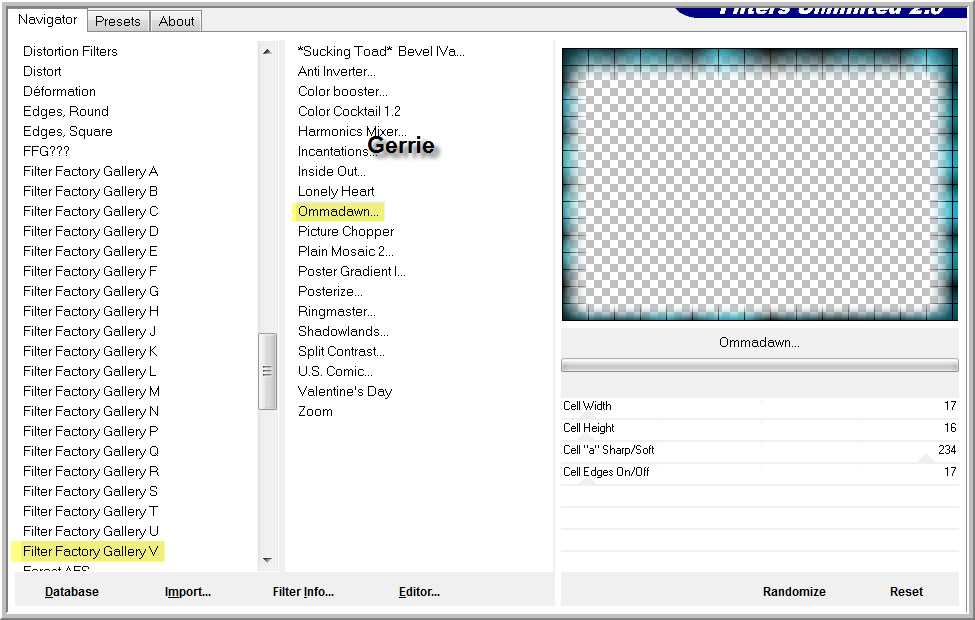Switch to the Presets tab
Image resolution: width=975 pixels, height=620 pixels.
point(120,21)
